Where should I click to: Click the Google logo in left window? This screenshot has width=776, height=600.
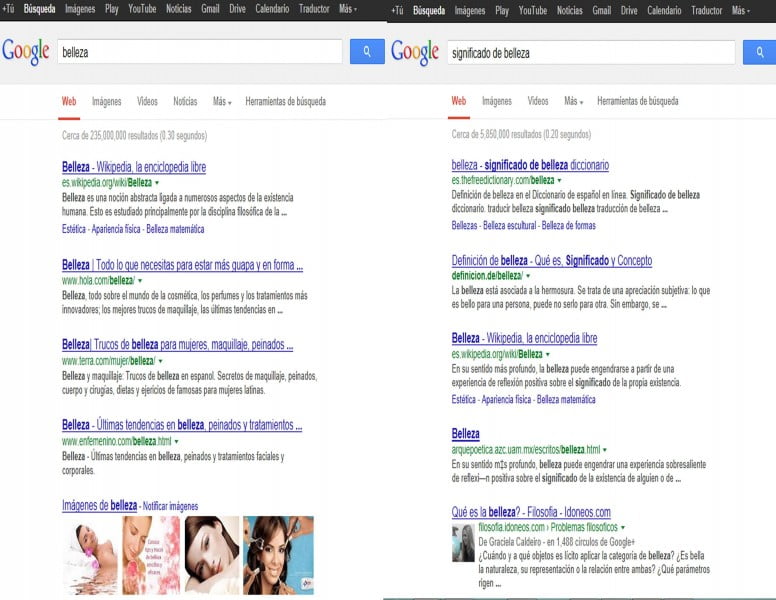(x=26, y=51)
